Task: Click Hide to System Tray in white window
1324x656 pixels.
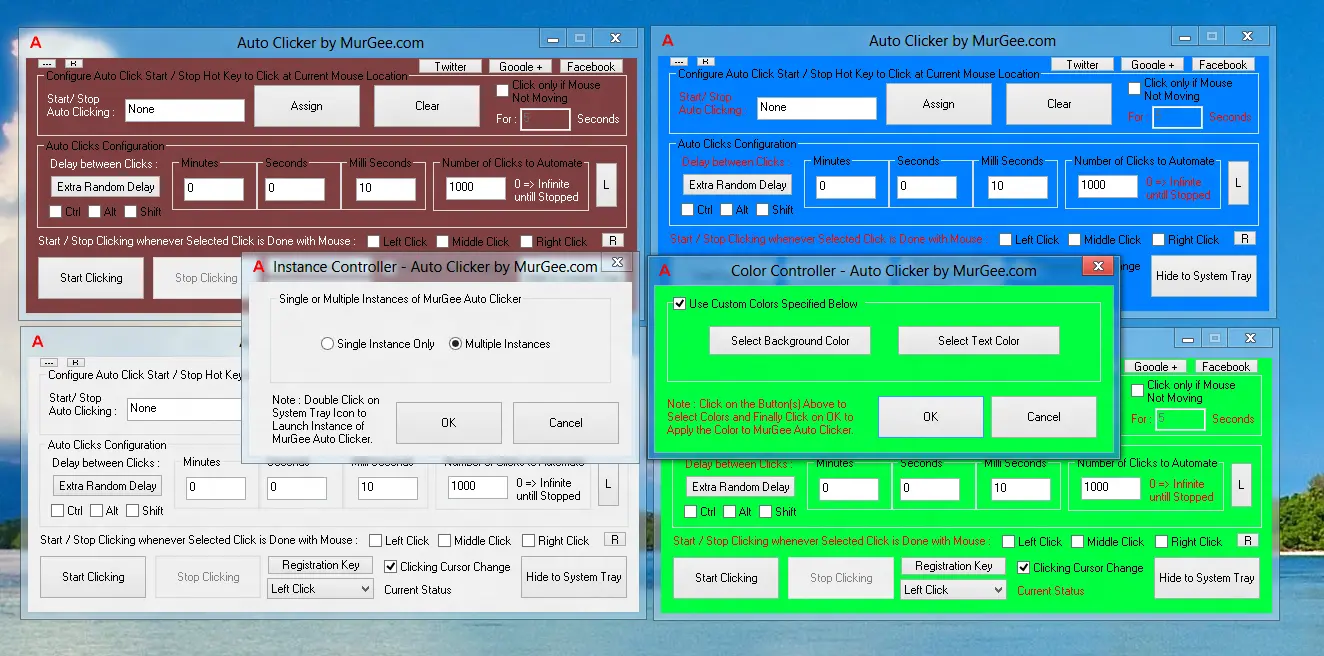Action: pos(574,577)
